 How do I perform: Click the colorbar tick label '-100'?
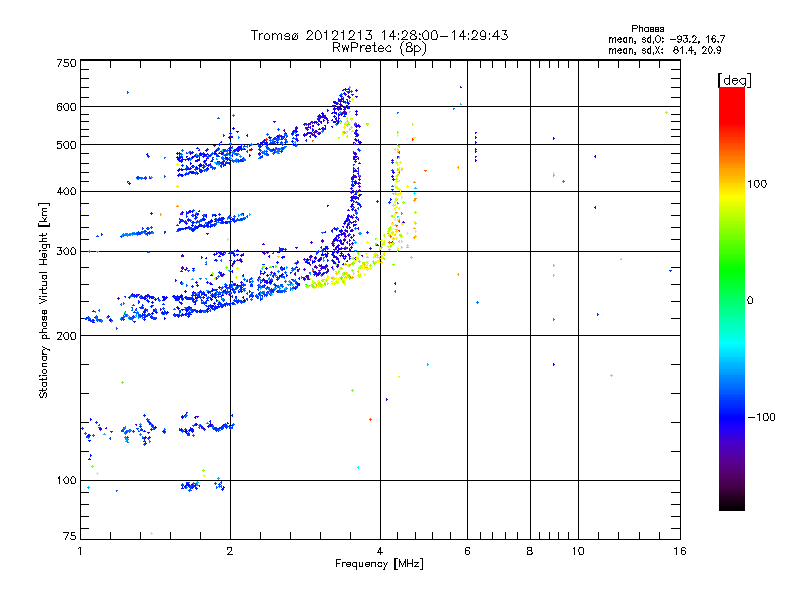[761, 417]
